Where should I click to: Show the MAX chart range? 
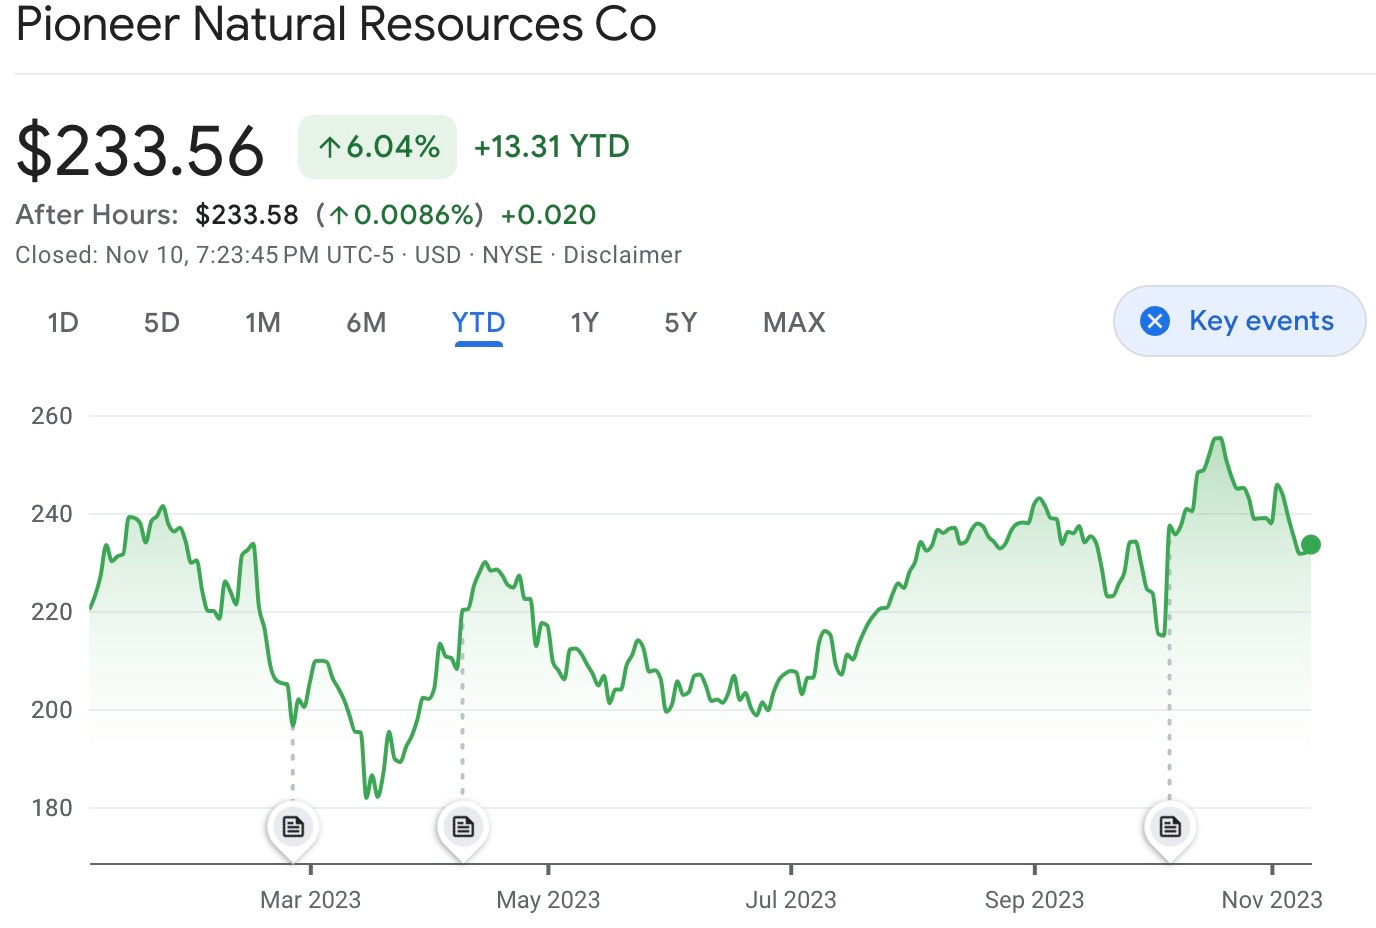click(795, 323)
